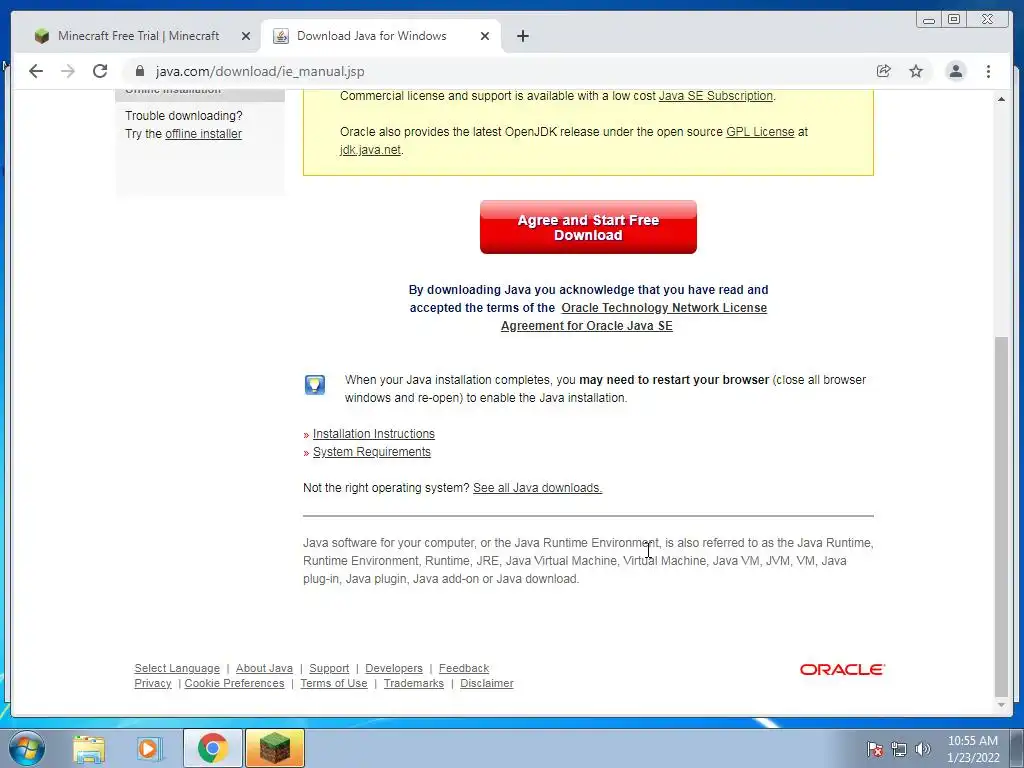Viewport: 1024px width, 768px height.
Task: Click the lightbulb tip icon
Action: (315, 385)
